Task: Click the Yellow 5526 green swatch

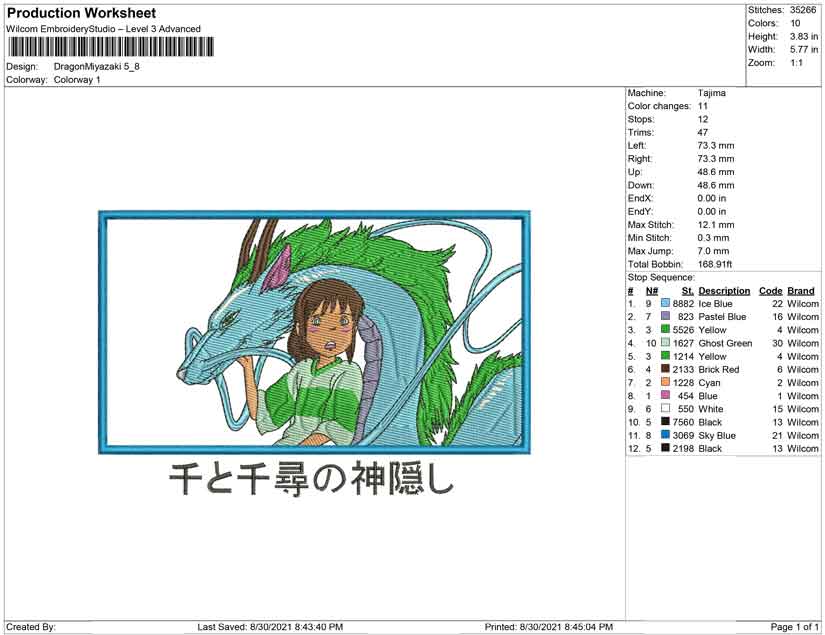Action: [x=666, y=330]
